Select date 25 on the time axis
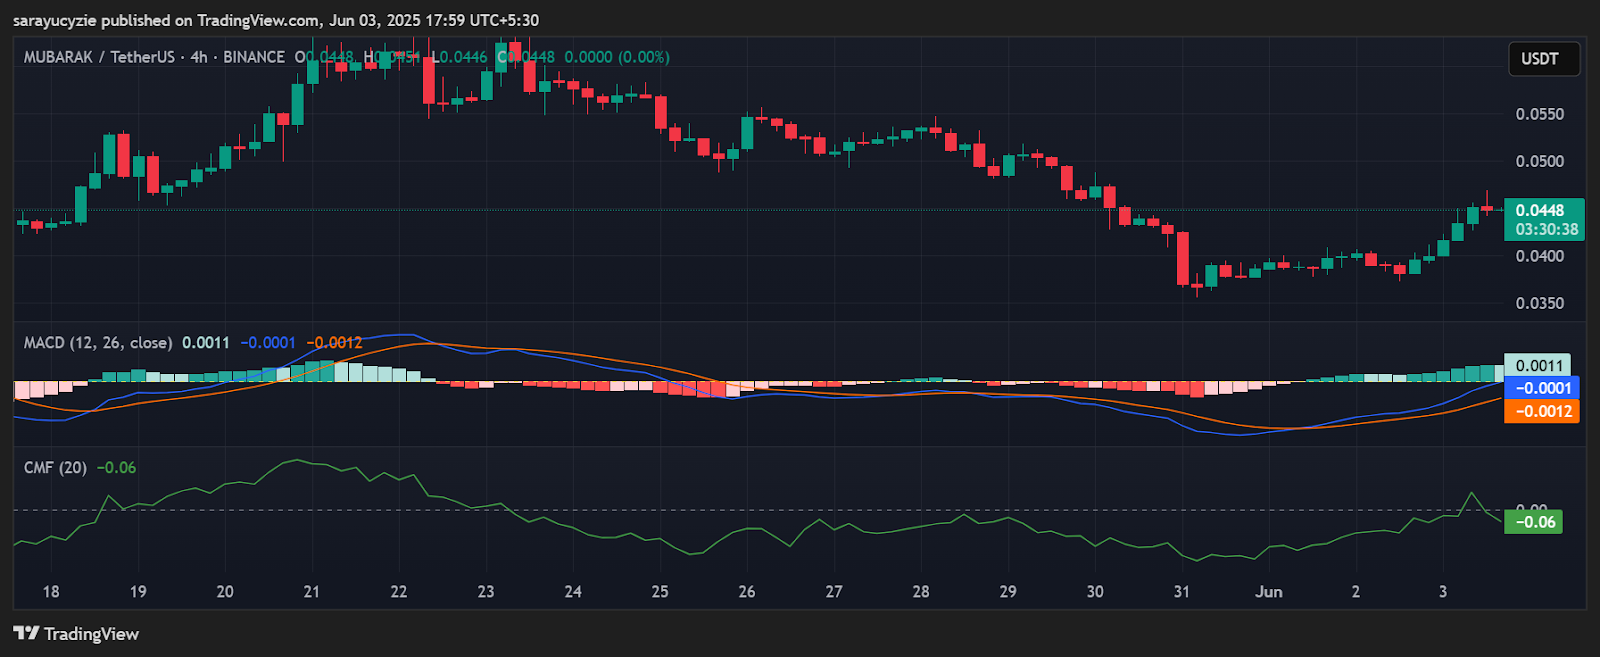Screen dimensions: 1600x657 click(x=660, y=591)
